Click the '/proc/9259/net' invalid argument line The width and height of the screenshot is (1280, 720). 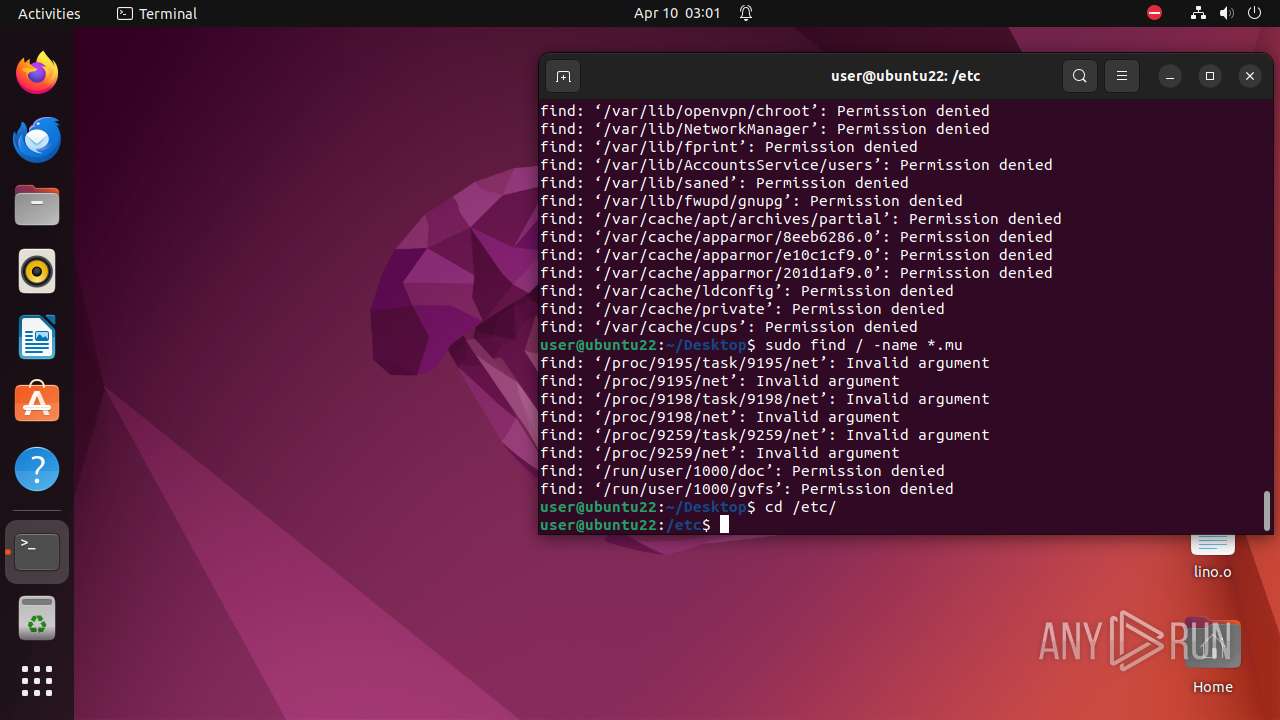pos(720,453)
